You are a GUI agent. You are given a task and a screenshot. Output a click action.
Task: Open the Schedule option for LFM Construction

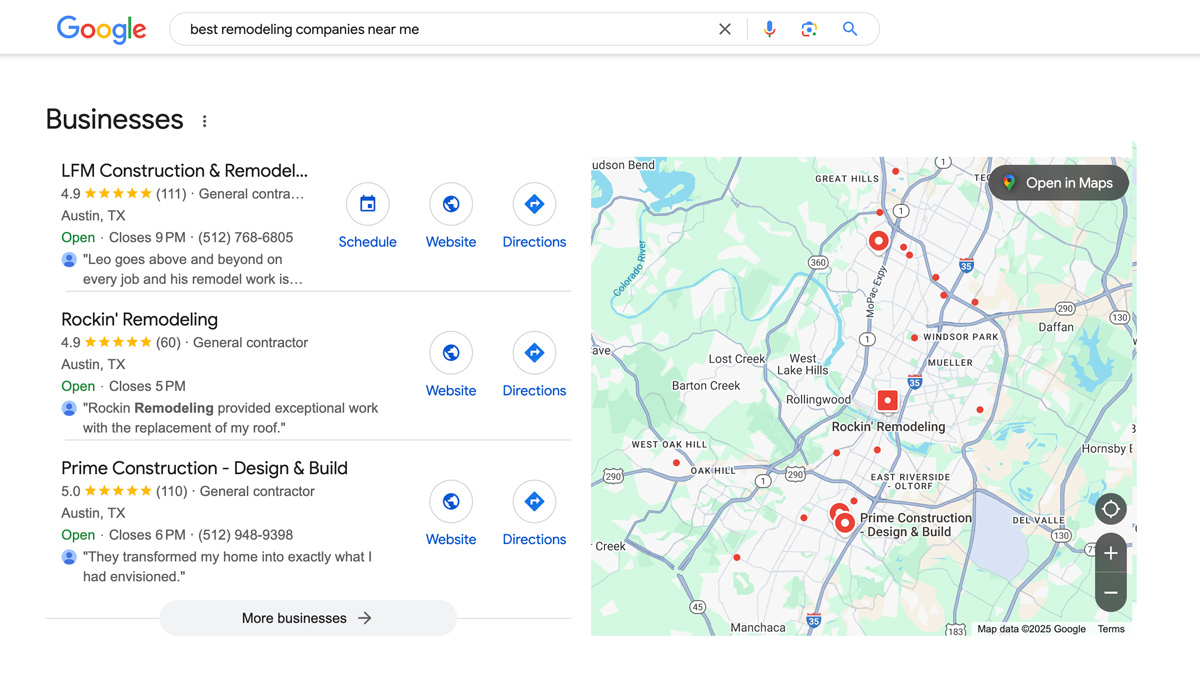367,204
